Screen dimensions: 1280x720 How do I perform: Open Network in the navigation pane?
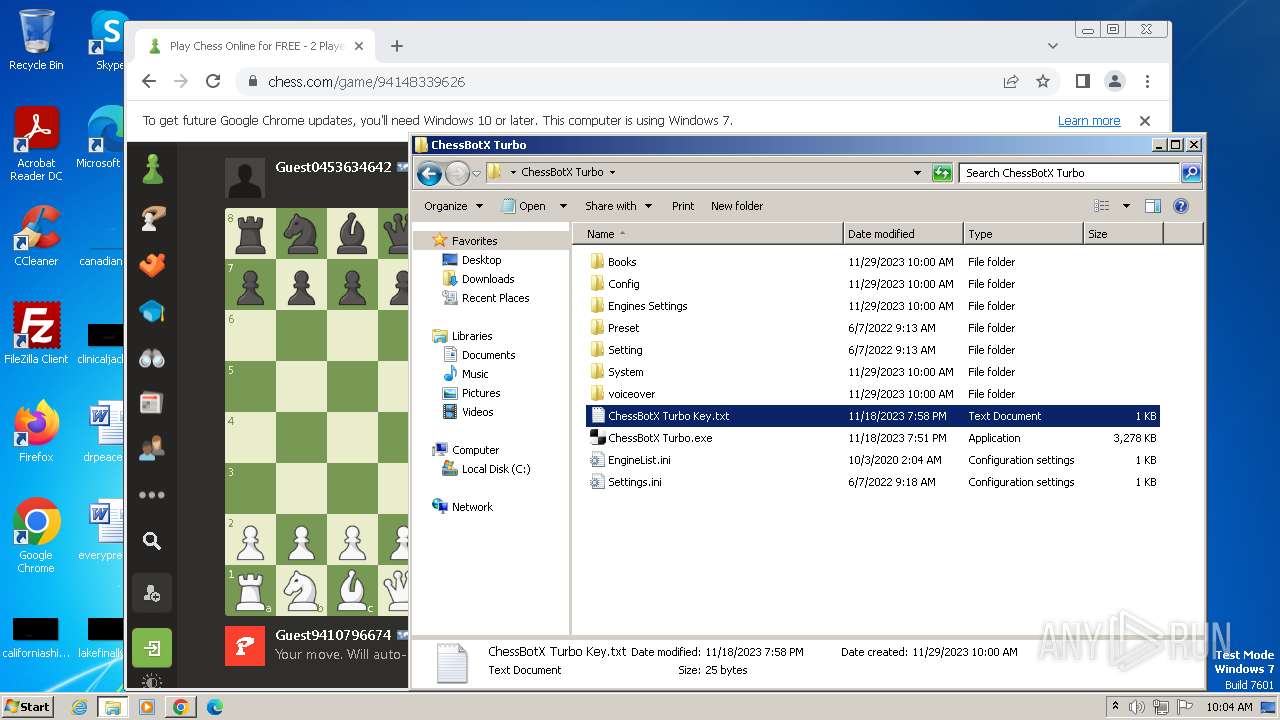[471, 507]
